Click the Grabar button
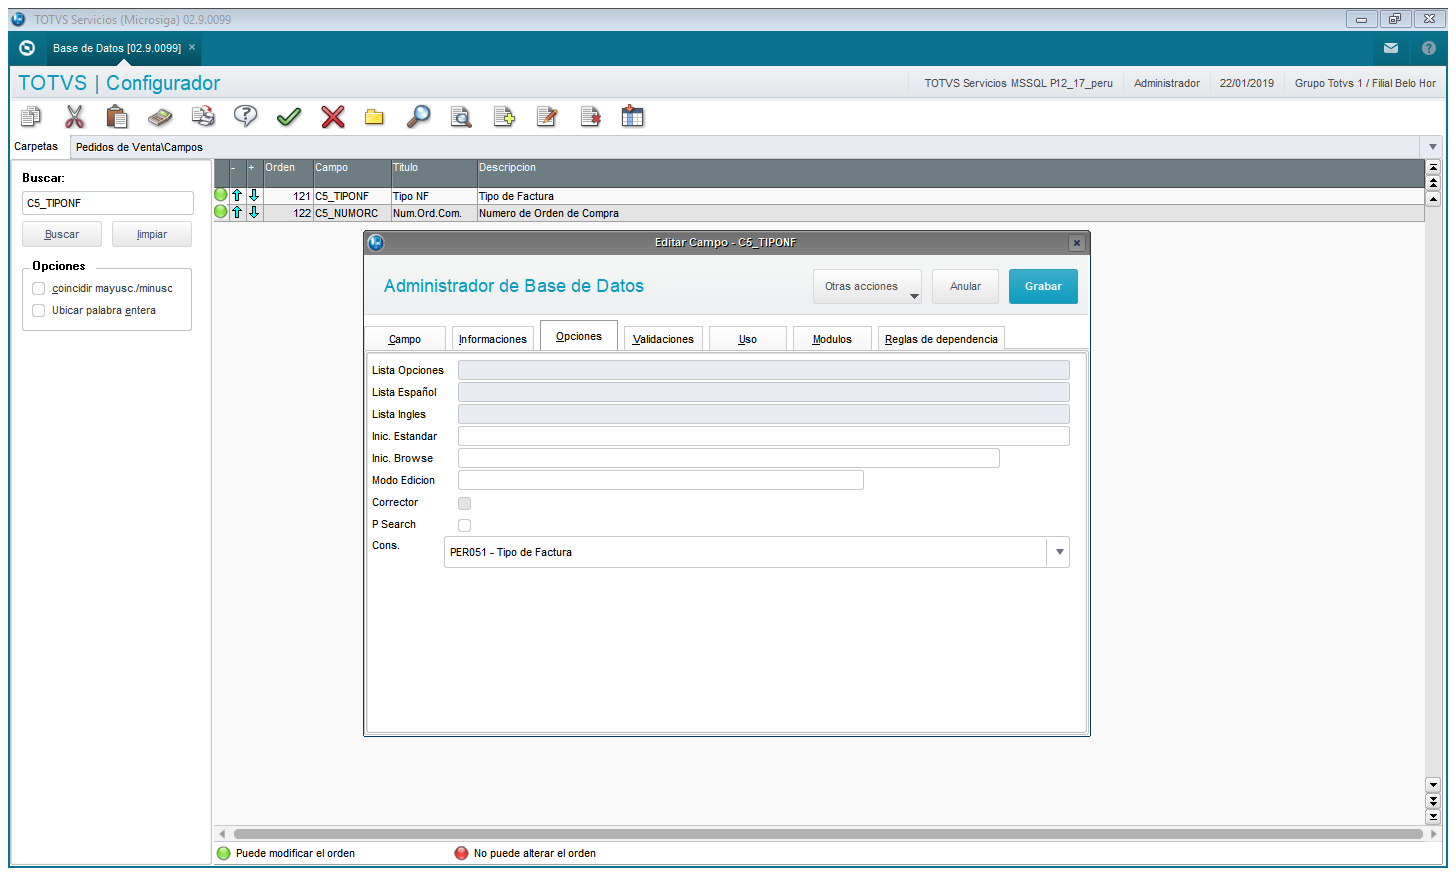The image size is (1456, 876). point(1043,286)
